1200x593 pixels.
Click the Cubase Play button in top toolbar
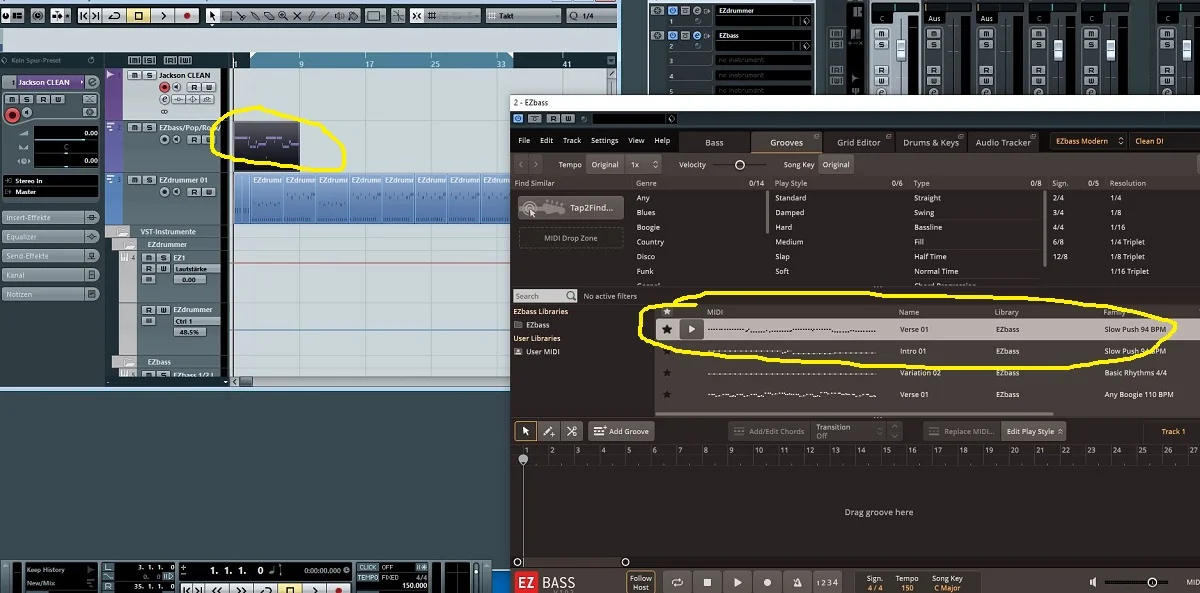click(163, 16)
